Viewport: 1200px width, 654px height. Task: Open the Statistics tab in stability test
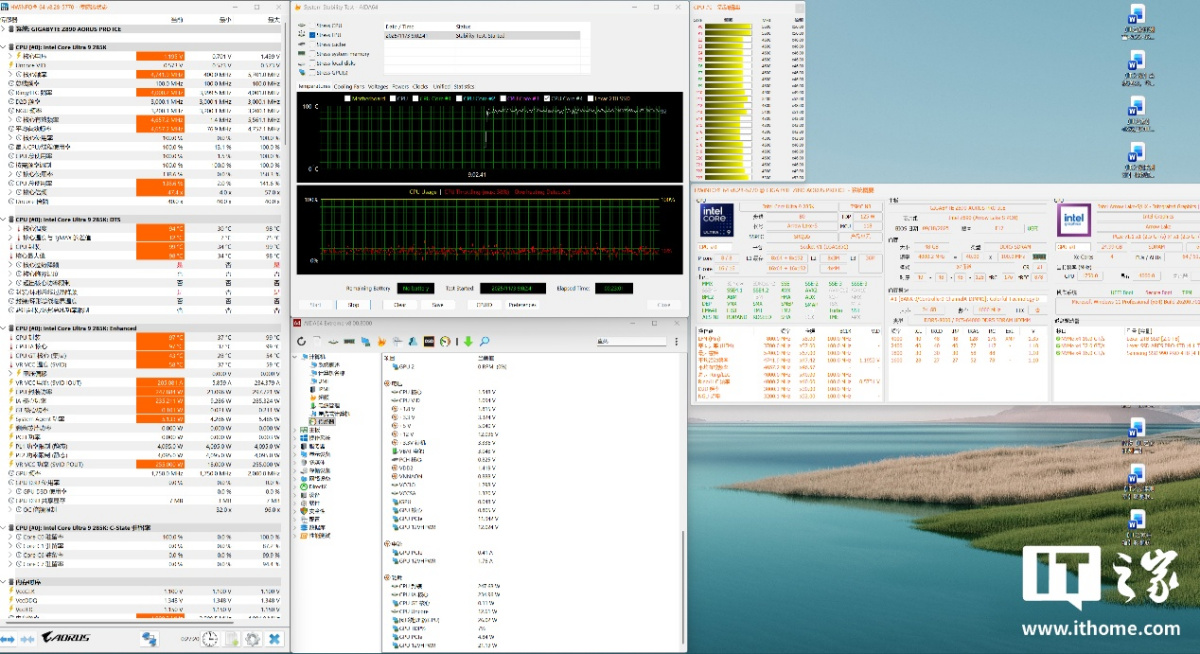click(x=464, y=86)
